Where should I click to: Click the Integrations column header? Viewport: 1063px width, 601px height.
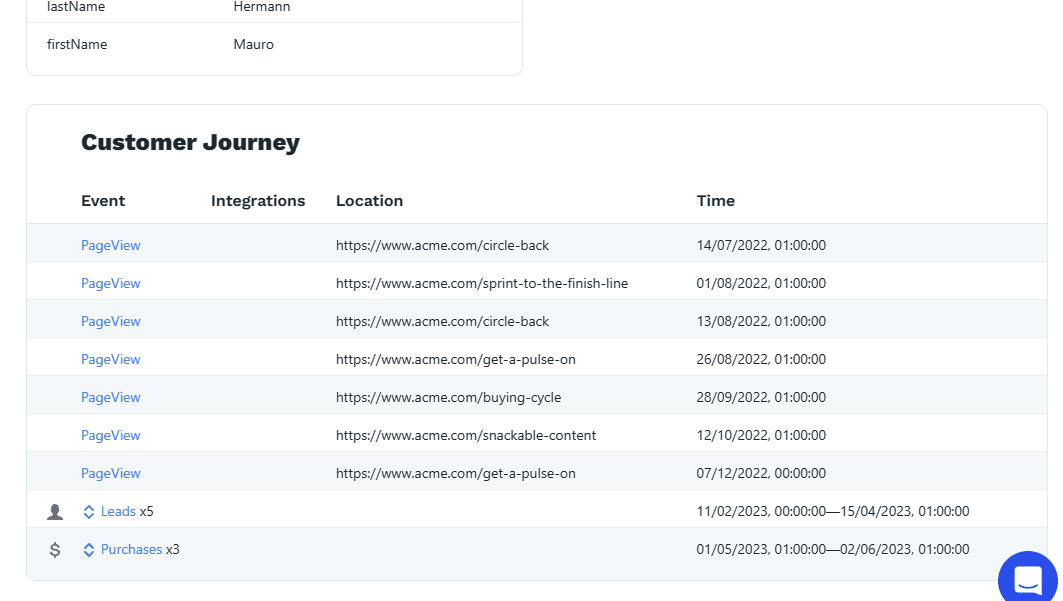pyautogui.click(x=258, y=200)
